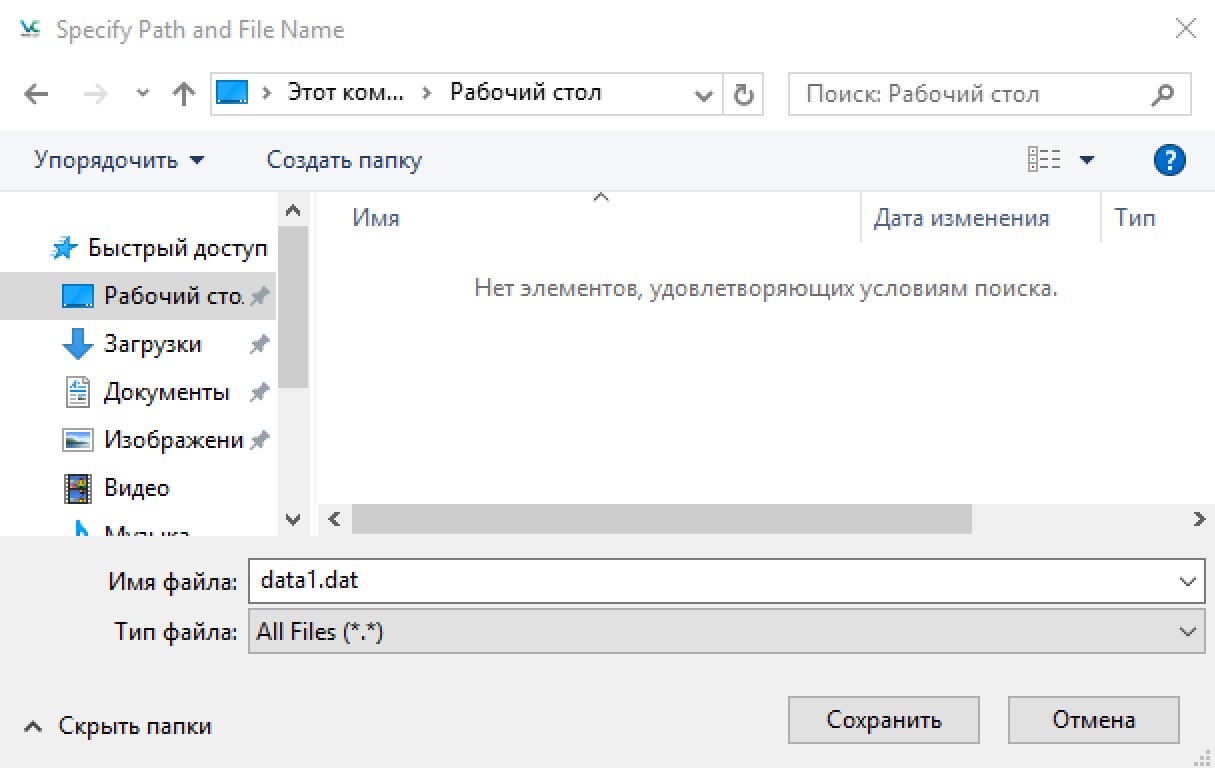1215x768 pixels.
Task: Sort files by the Имя column header
Action: coord(376,218)
